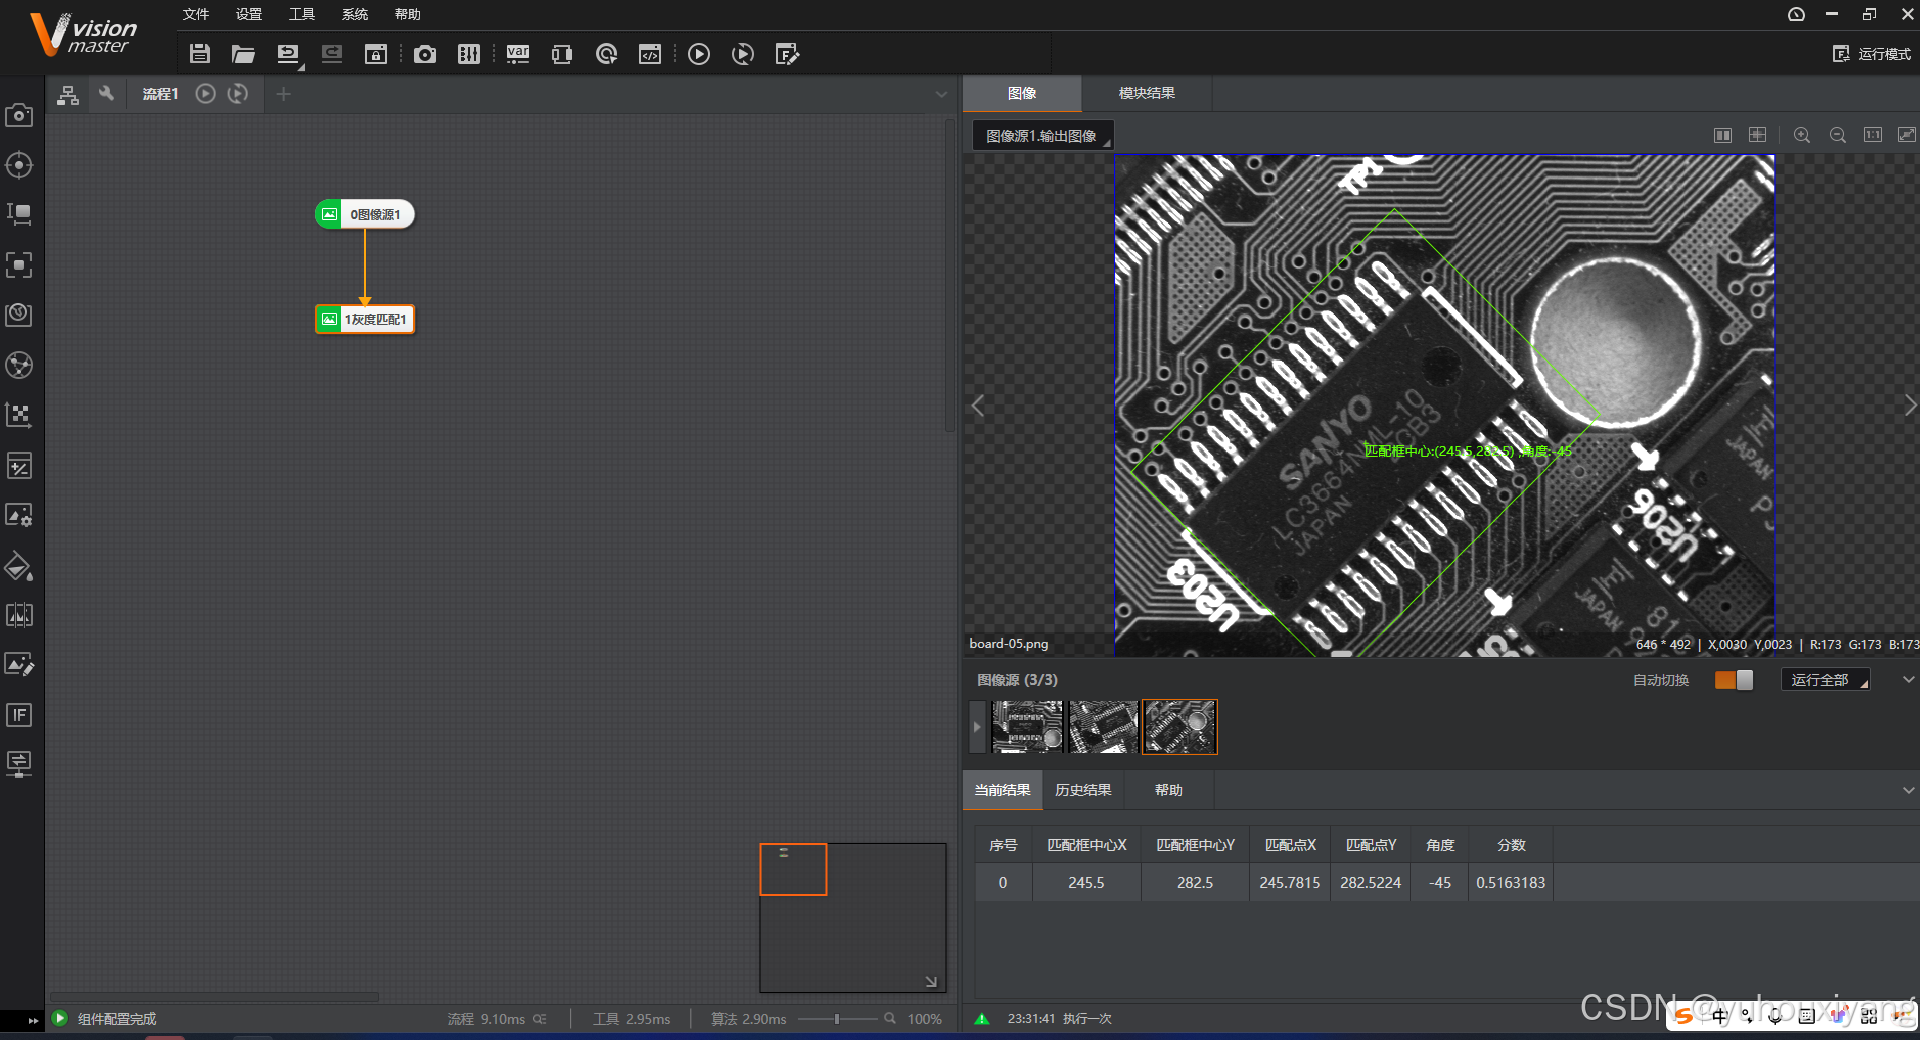The width and height of the screenshot is (1920, 1040).
Task: Open the communication tools icon at the sidebar bottom
Action: click(x=19, y=764)
